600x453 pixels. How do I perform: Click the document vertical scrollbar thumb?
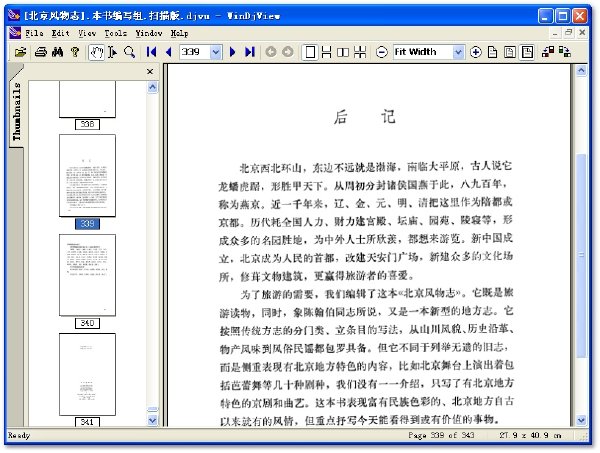click(581, 255)
